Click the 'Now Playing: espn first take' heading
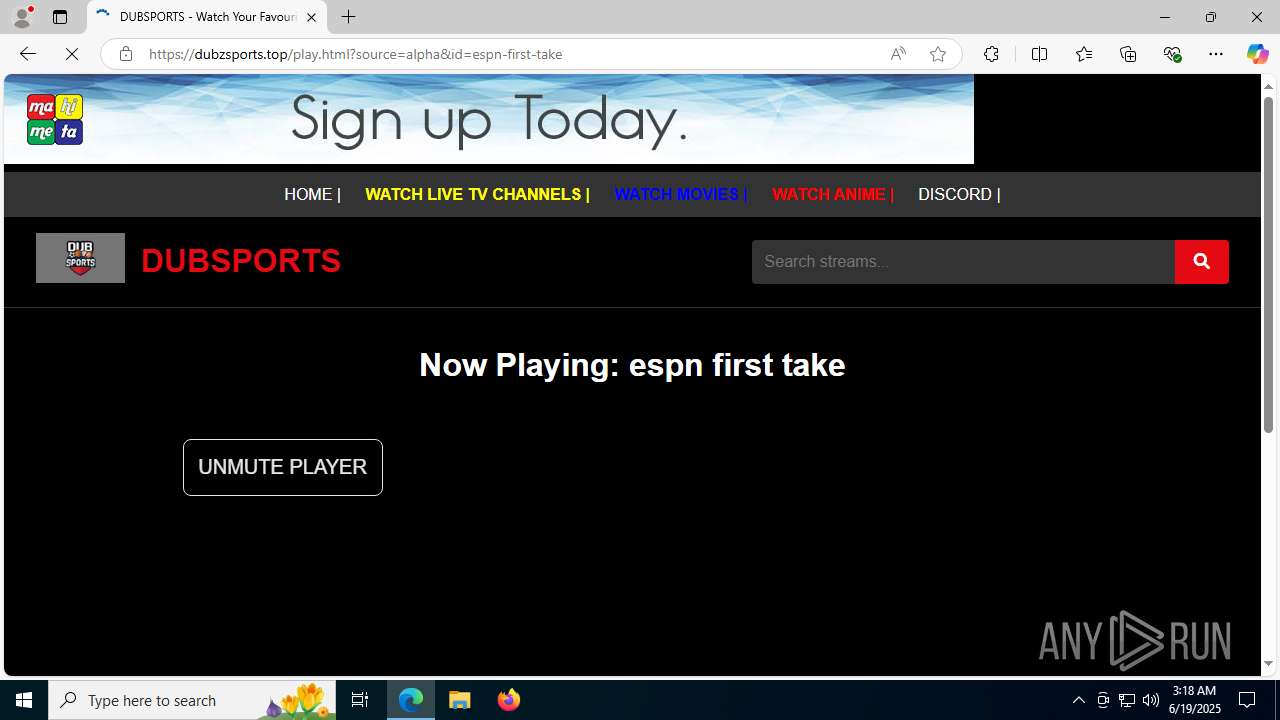The height and width of the screenshot is (720, 1280). (632, 365)
